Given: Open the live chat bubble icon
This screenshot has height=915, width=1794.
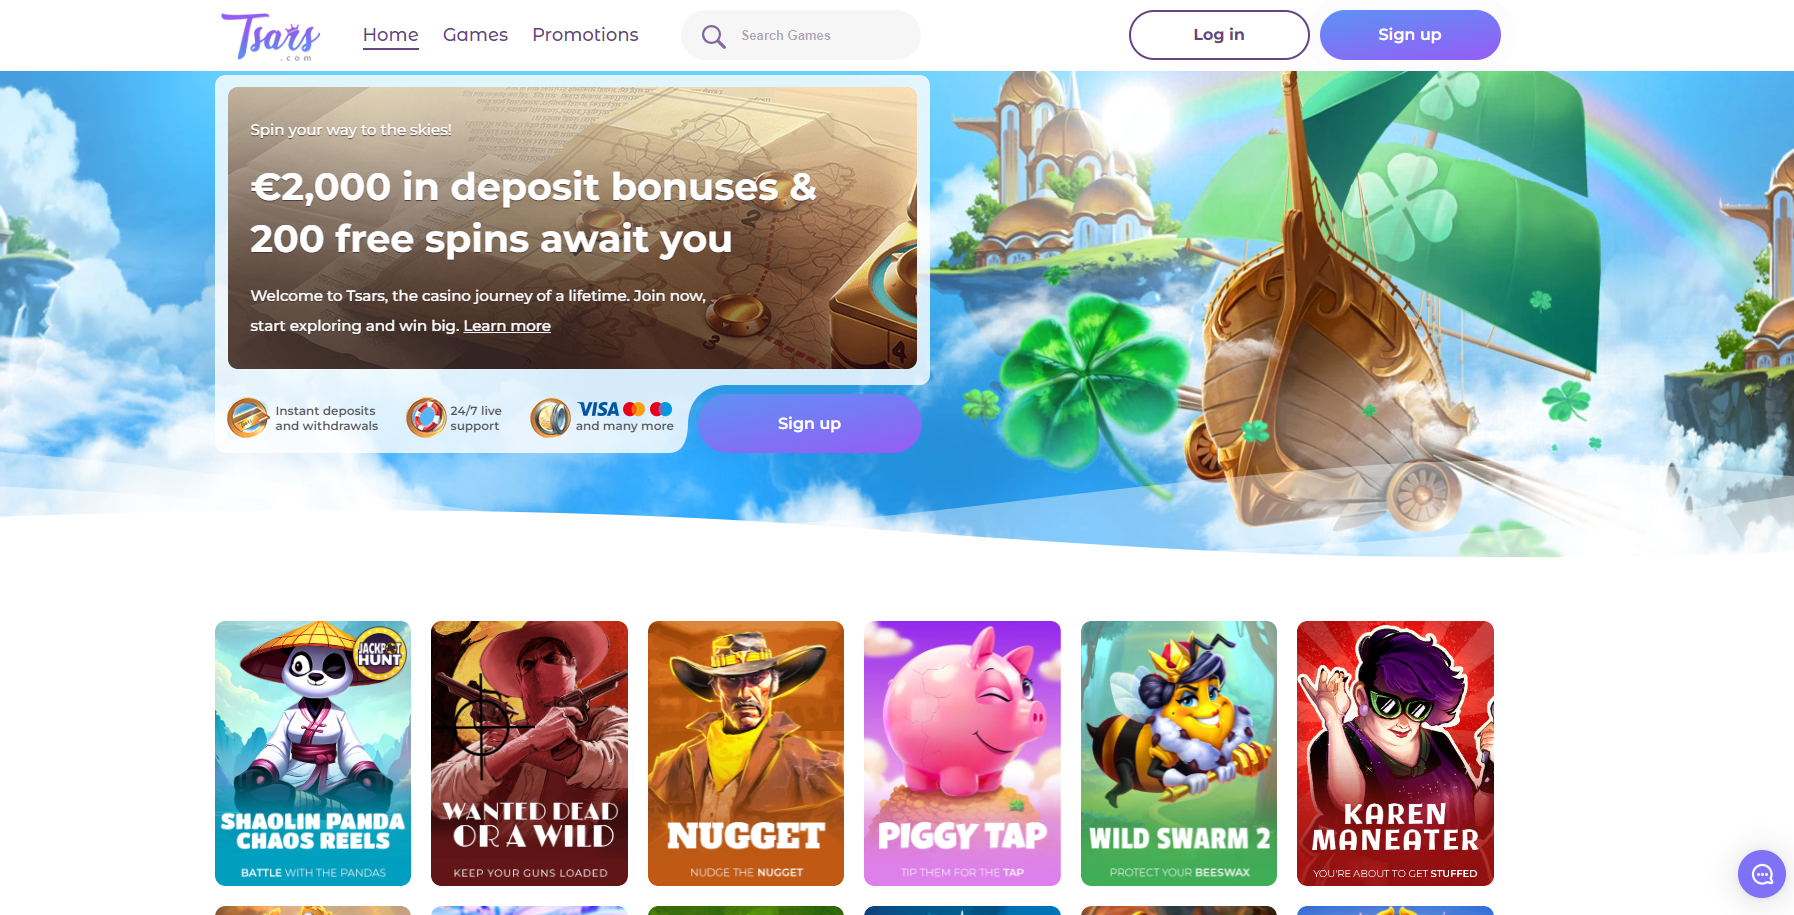Looking at the screenshot, I should tap(1762, 874).
